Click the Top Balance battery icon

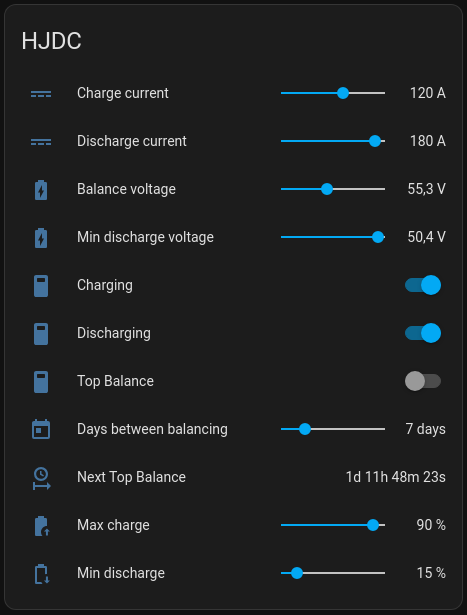click(x=41, y=382)
